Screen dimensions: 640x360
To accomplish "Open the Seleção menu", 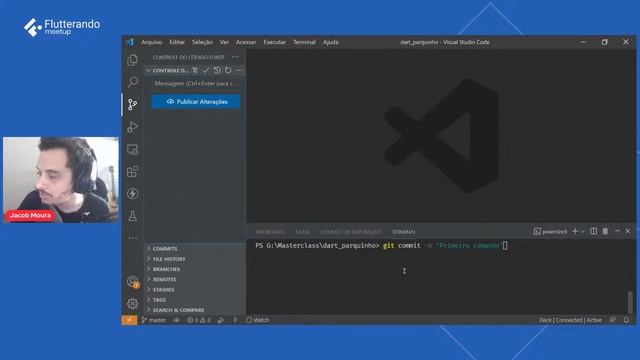I will coord(202,42).
